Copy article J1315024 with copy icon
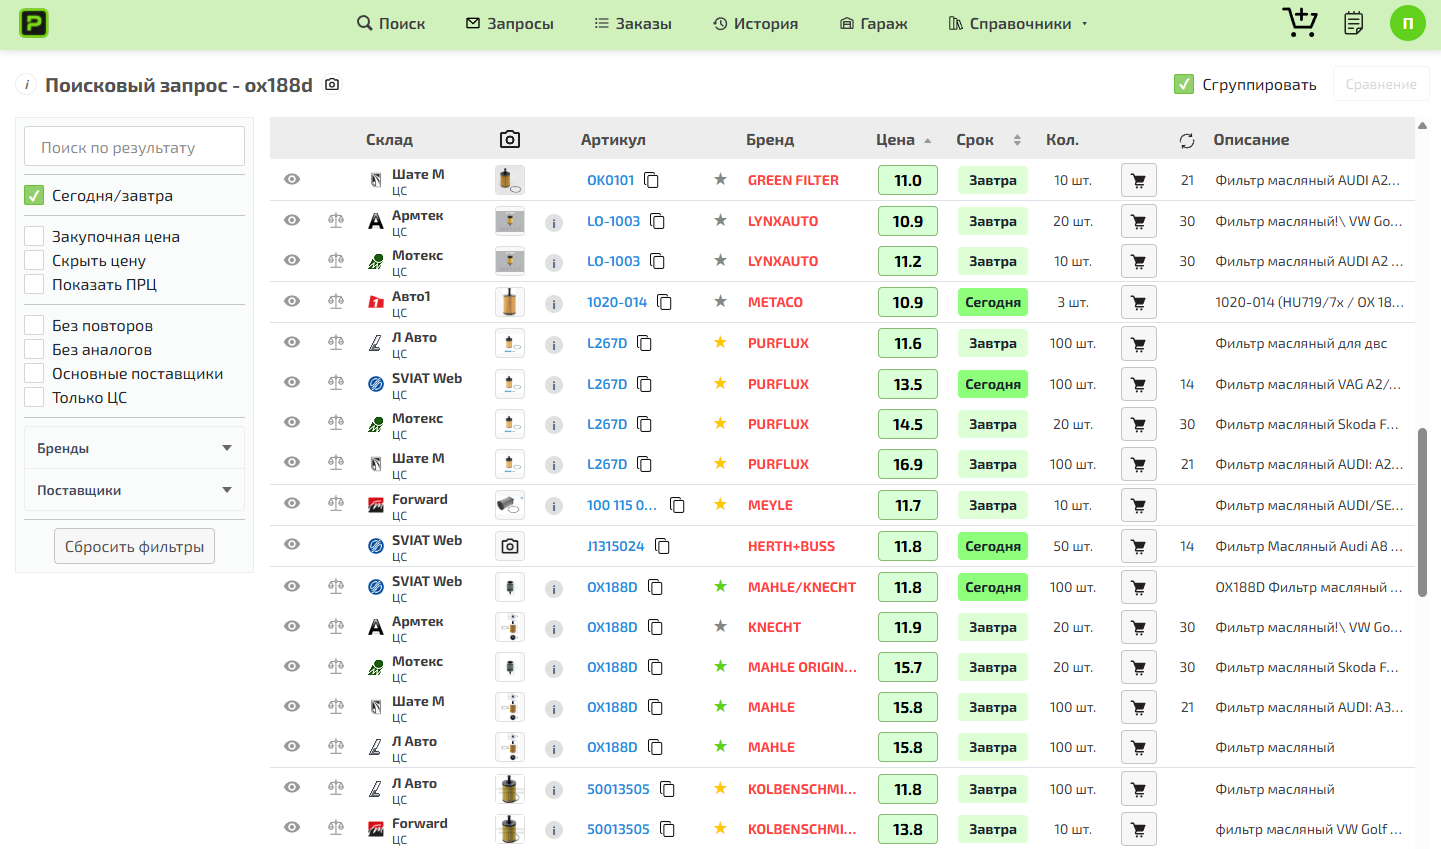 tap(662, 546)
